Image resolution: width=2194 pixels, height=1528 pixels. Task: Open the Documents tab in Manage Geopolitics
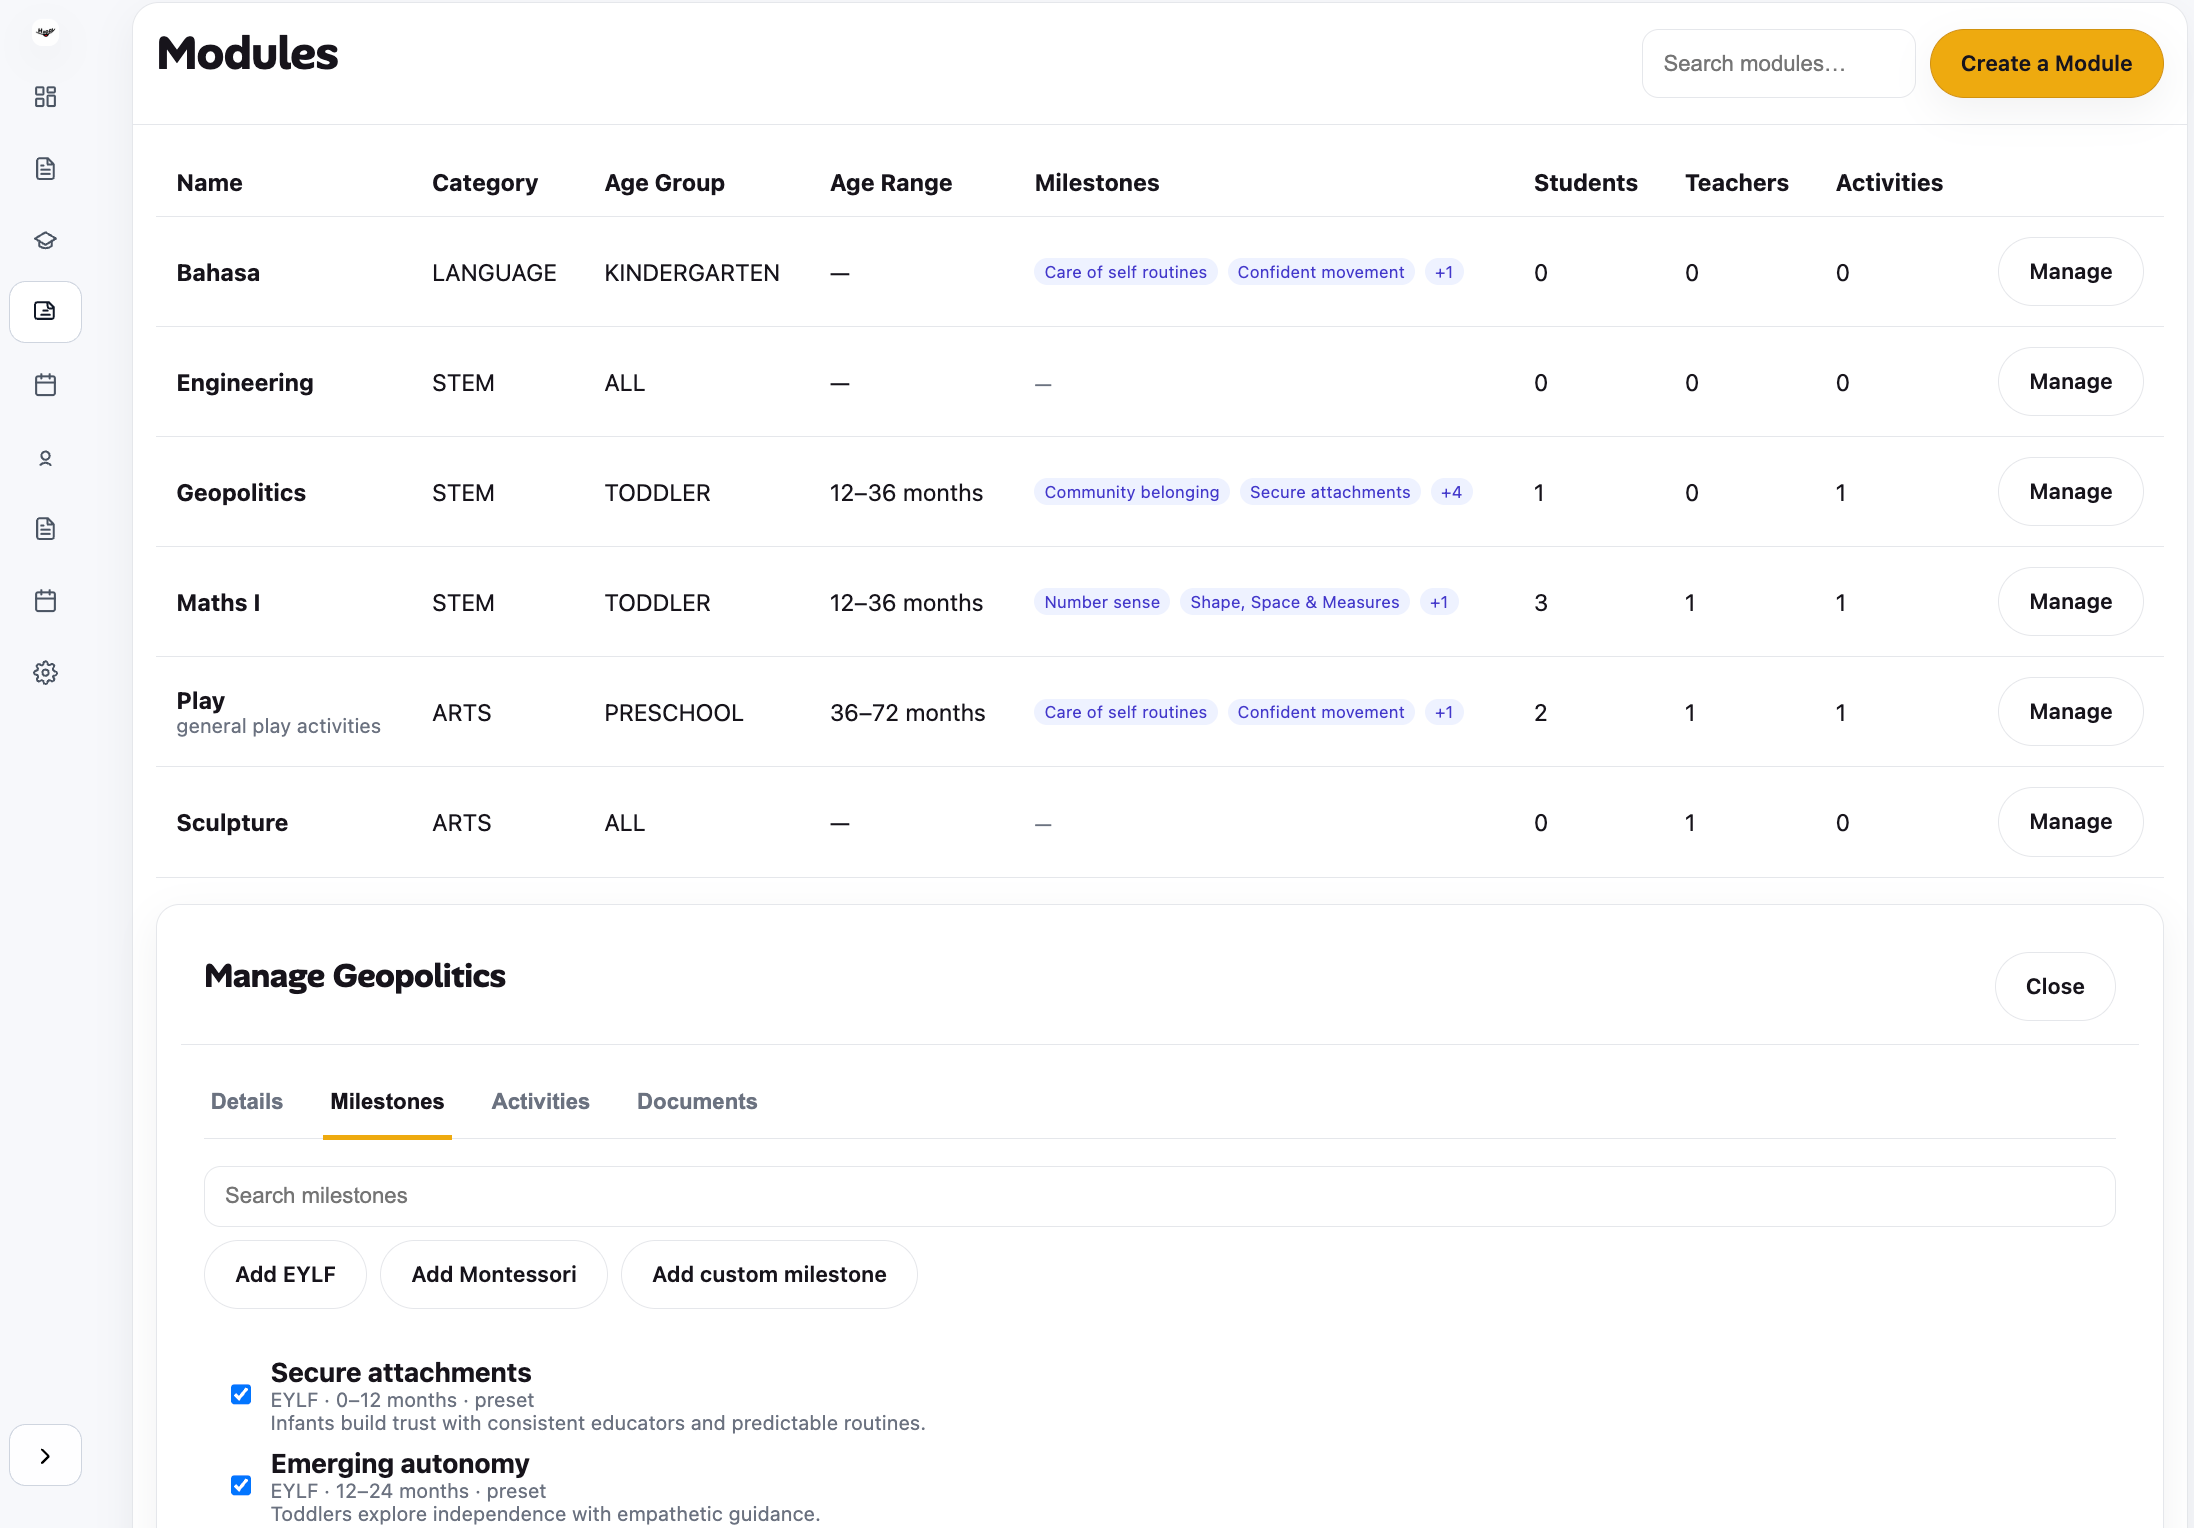pos(696,1101)
